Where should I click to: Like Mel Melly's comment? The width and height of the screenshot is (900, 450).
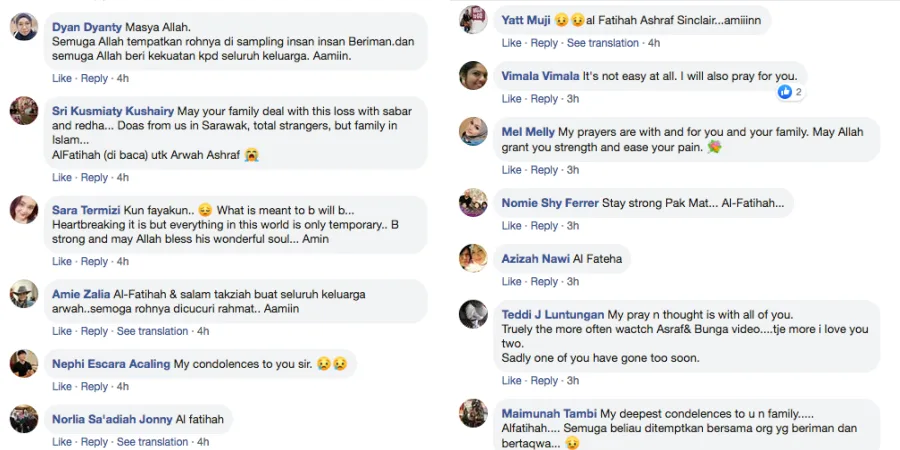[511, 170]
